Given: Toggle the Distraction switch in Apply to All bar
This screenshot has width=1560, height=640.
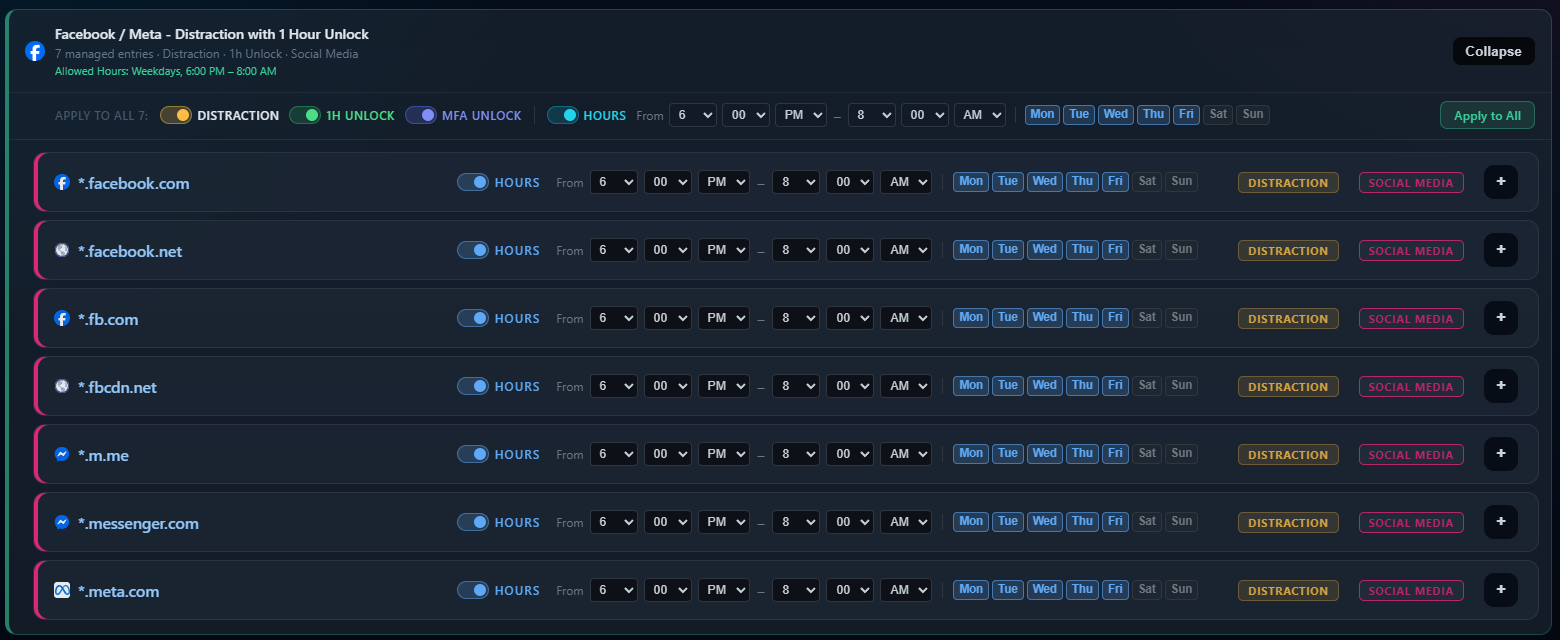Looking at the screenshot, I should tap(176, 115).
